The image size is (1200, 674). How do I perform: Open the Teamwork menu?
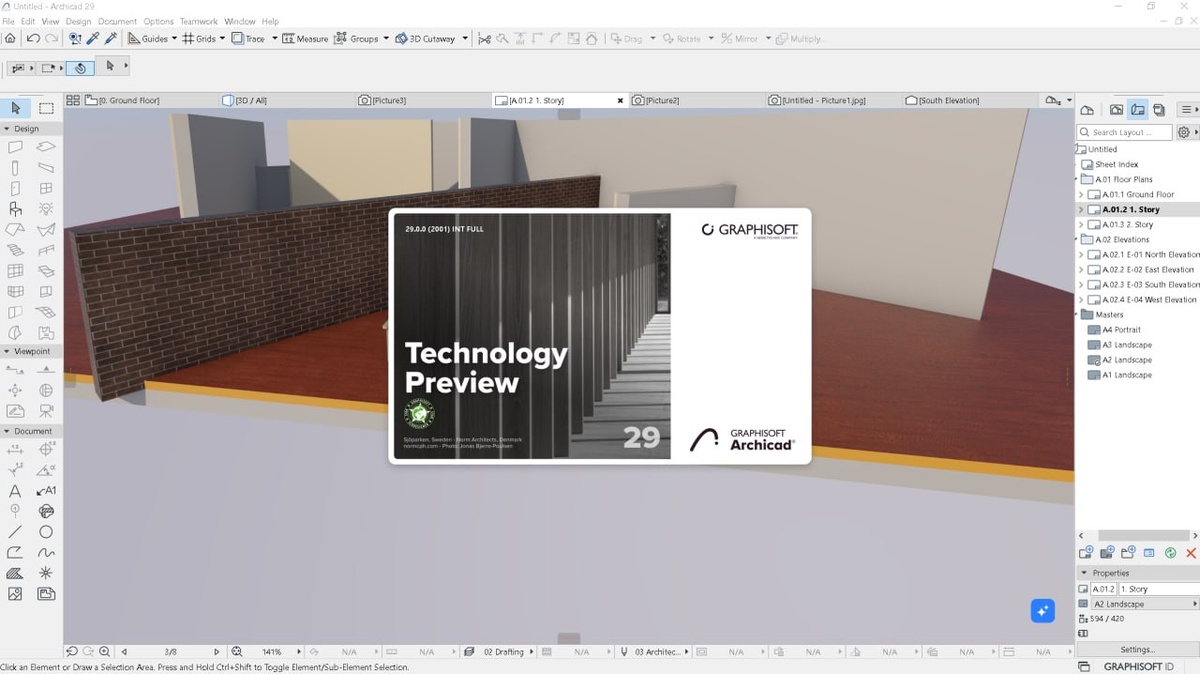point(198,21)
